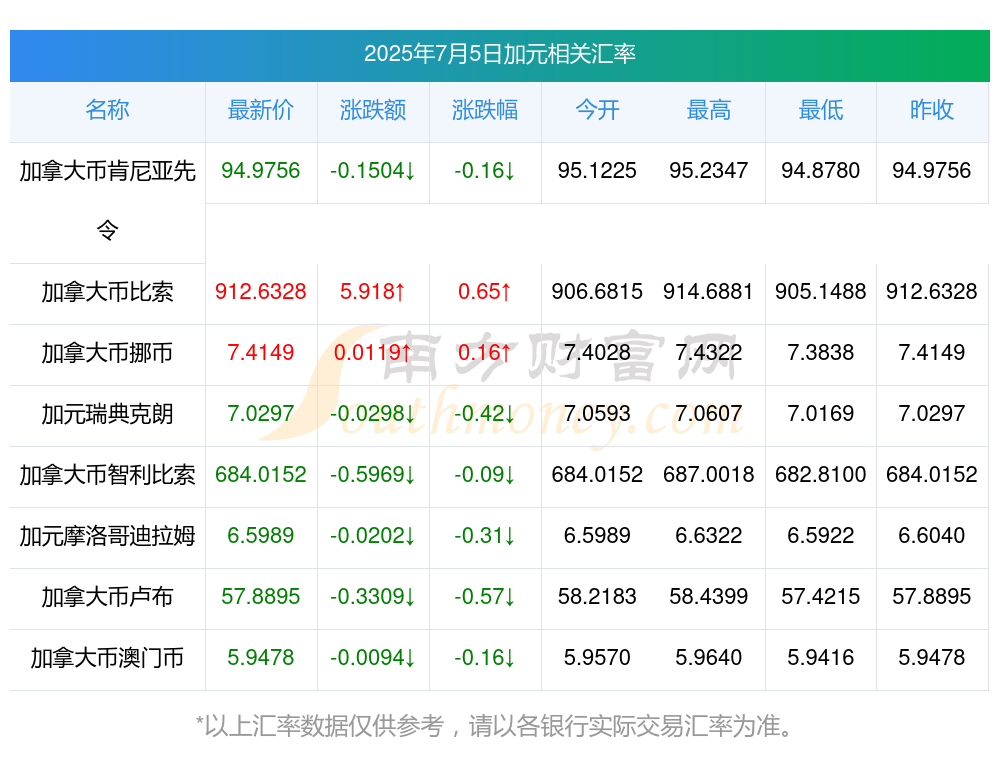Click the green latest price 7.0297

click(261, 414)
